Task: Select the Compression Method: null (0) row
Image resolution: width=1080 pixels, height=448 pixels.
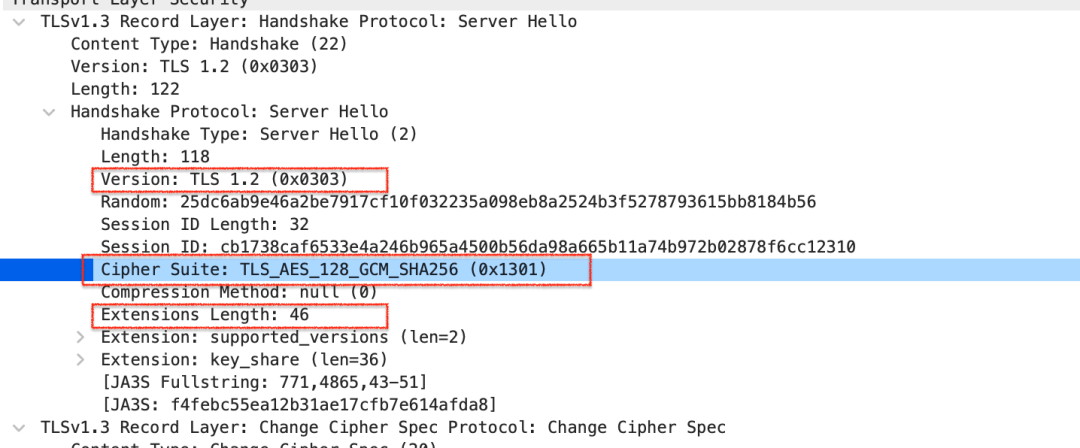Action: pos(239,292)
